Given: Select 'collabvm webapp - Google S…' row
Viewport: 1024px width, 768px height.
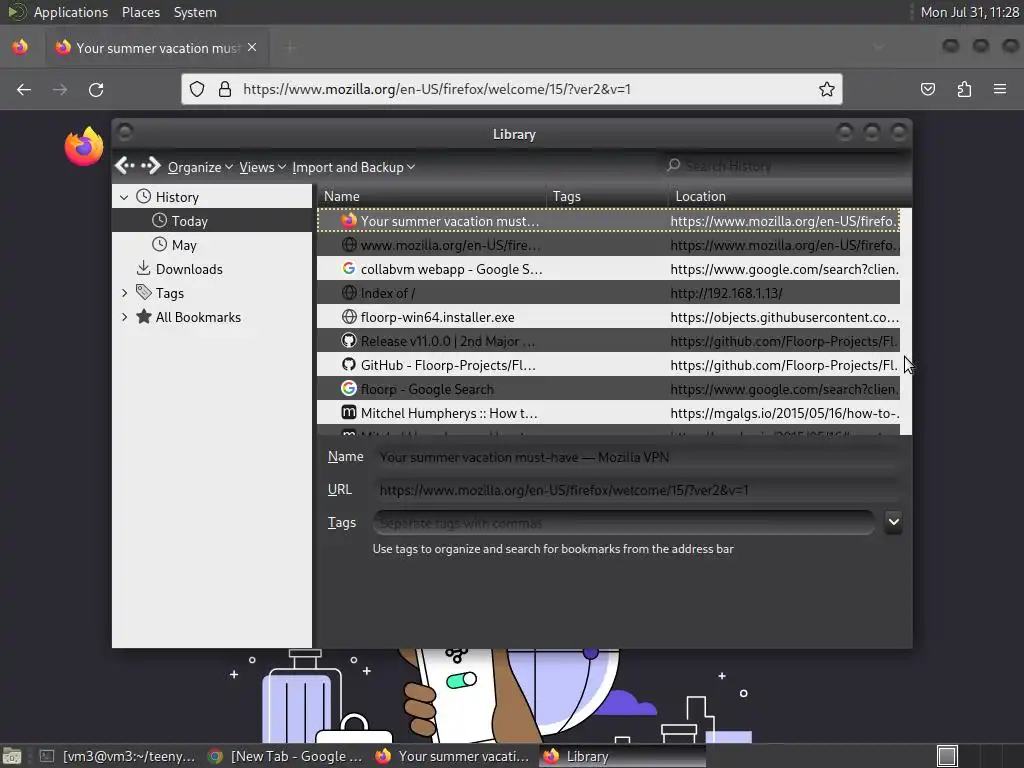Looking at the screenshot, I should (x=608, y=269).
